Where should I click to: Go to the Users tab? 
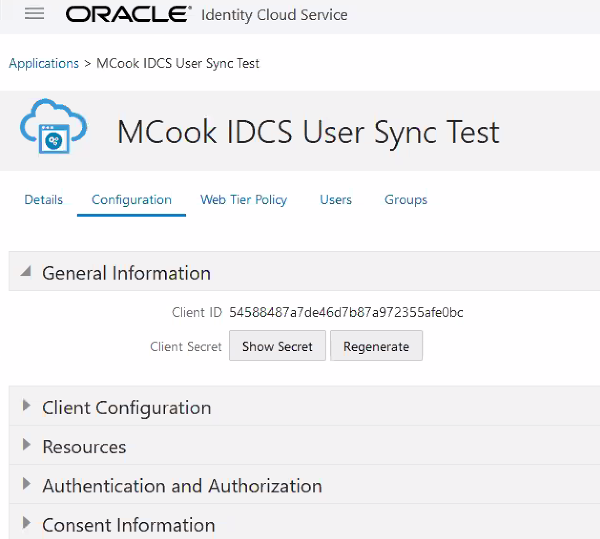[x=336, y=200]
